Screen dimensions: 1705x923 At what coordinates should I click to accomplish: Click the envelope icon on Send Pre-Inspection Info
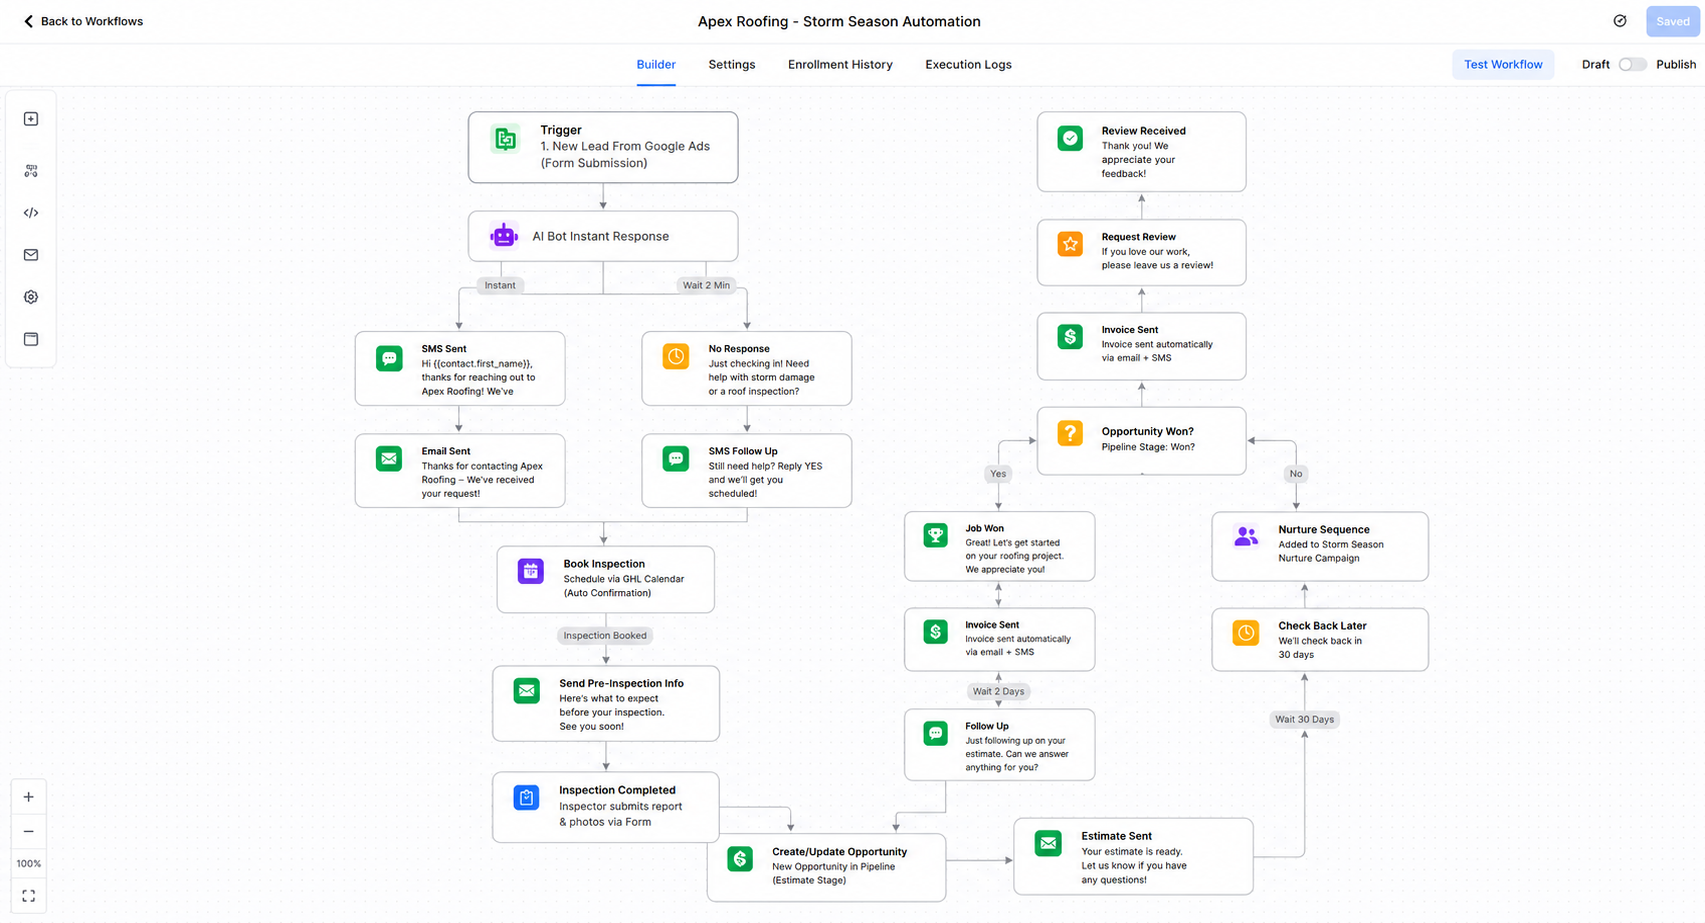(527, 691)
